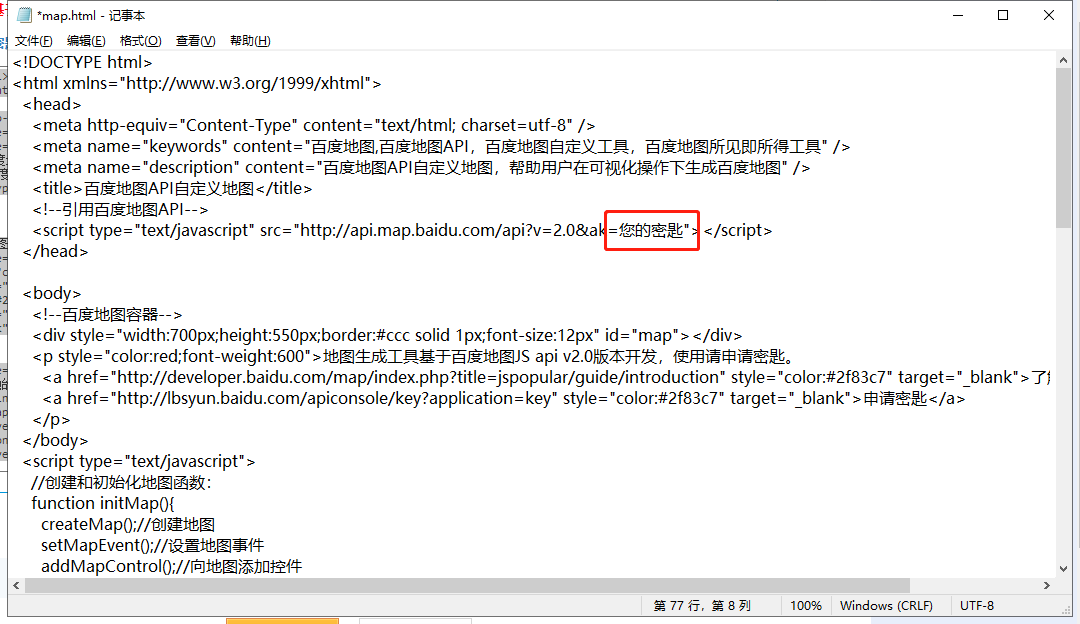Click the meta http-equiv="Content-Type" line
Screen dimensions: 1080x624
click(313, 125)
